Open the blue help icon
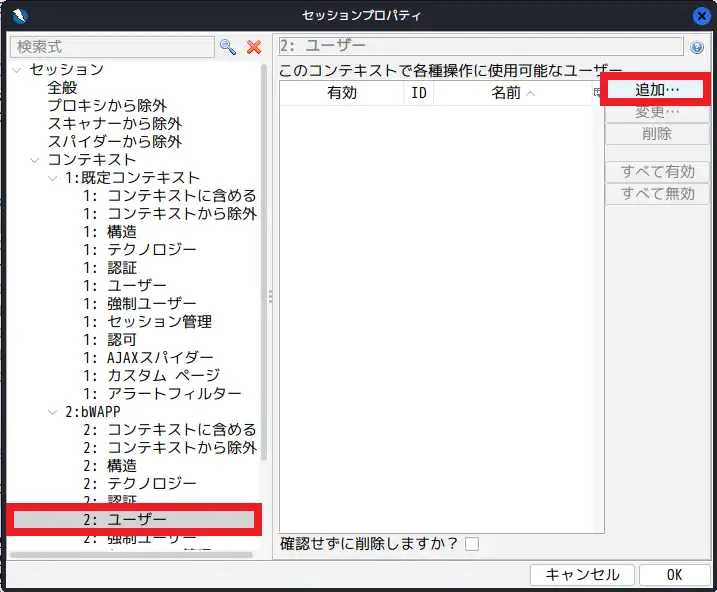The height and width of the screenshot is (592, 717). click(697, 47)
